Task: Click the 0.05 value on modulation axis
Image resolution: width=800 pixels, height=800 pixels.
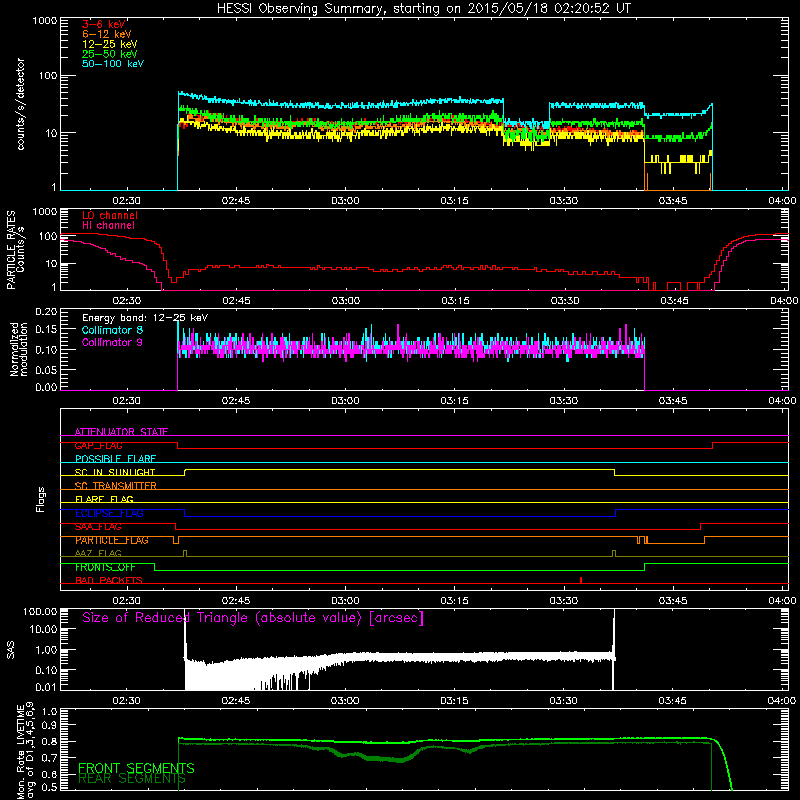Action: [46, 370]
